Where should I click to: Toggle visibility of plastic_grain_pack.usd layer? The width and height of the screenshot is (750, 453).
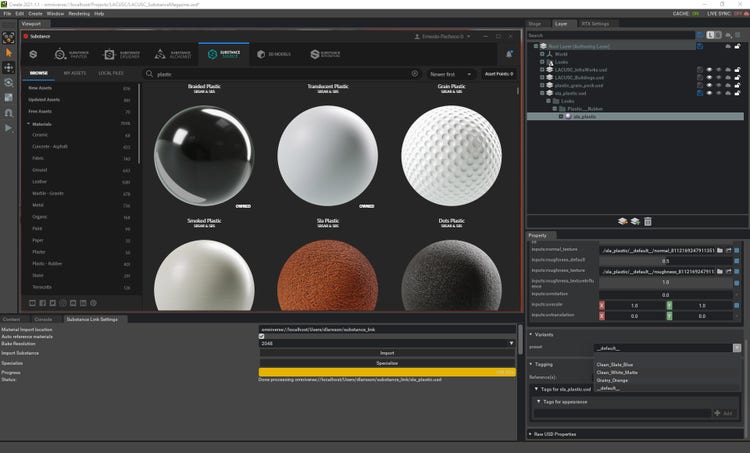click(x=709, y=86)
